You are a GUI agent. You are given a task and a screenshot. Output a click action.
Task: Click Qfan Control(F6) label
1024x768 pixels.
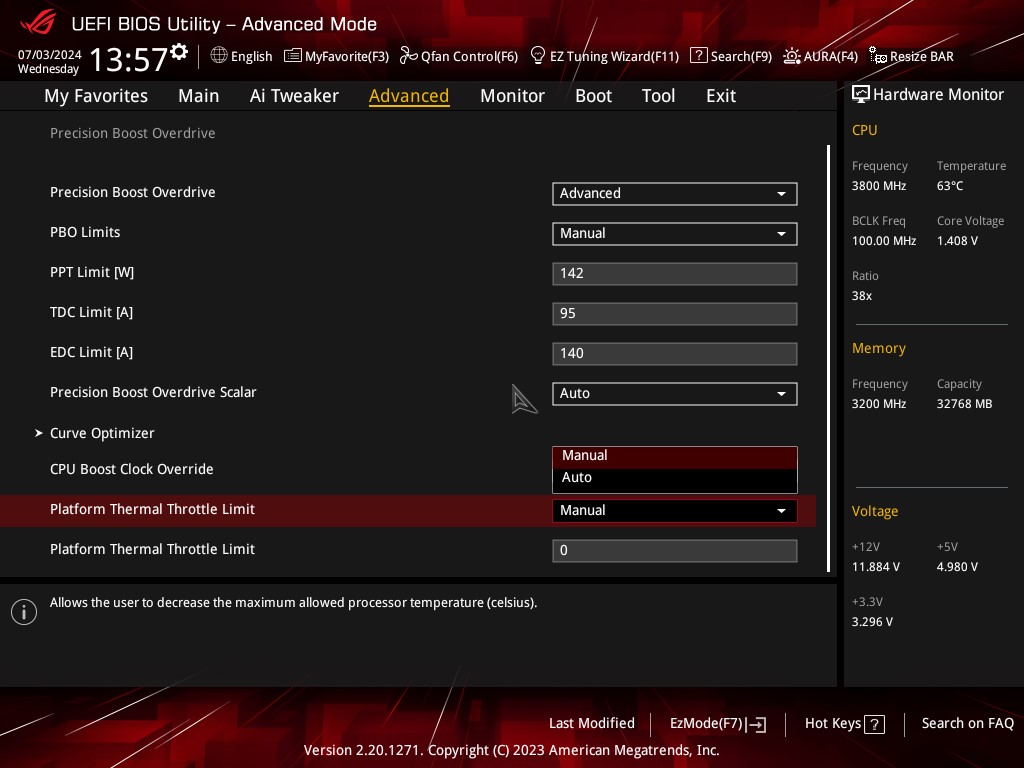[x=470, y=57]
